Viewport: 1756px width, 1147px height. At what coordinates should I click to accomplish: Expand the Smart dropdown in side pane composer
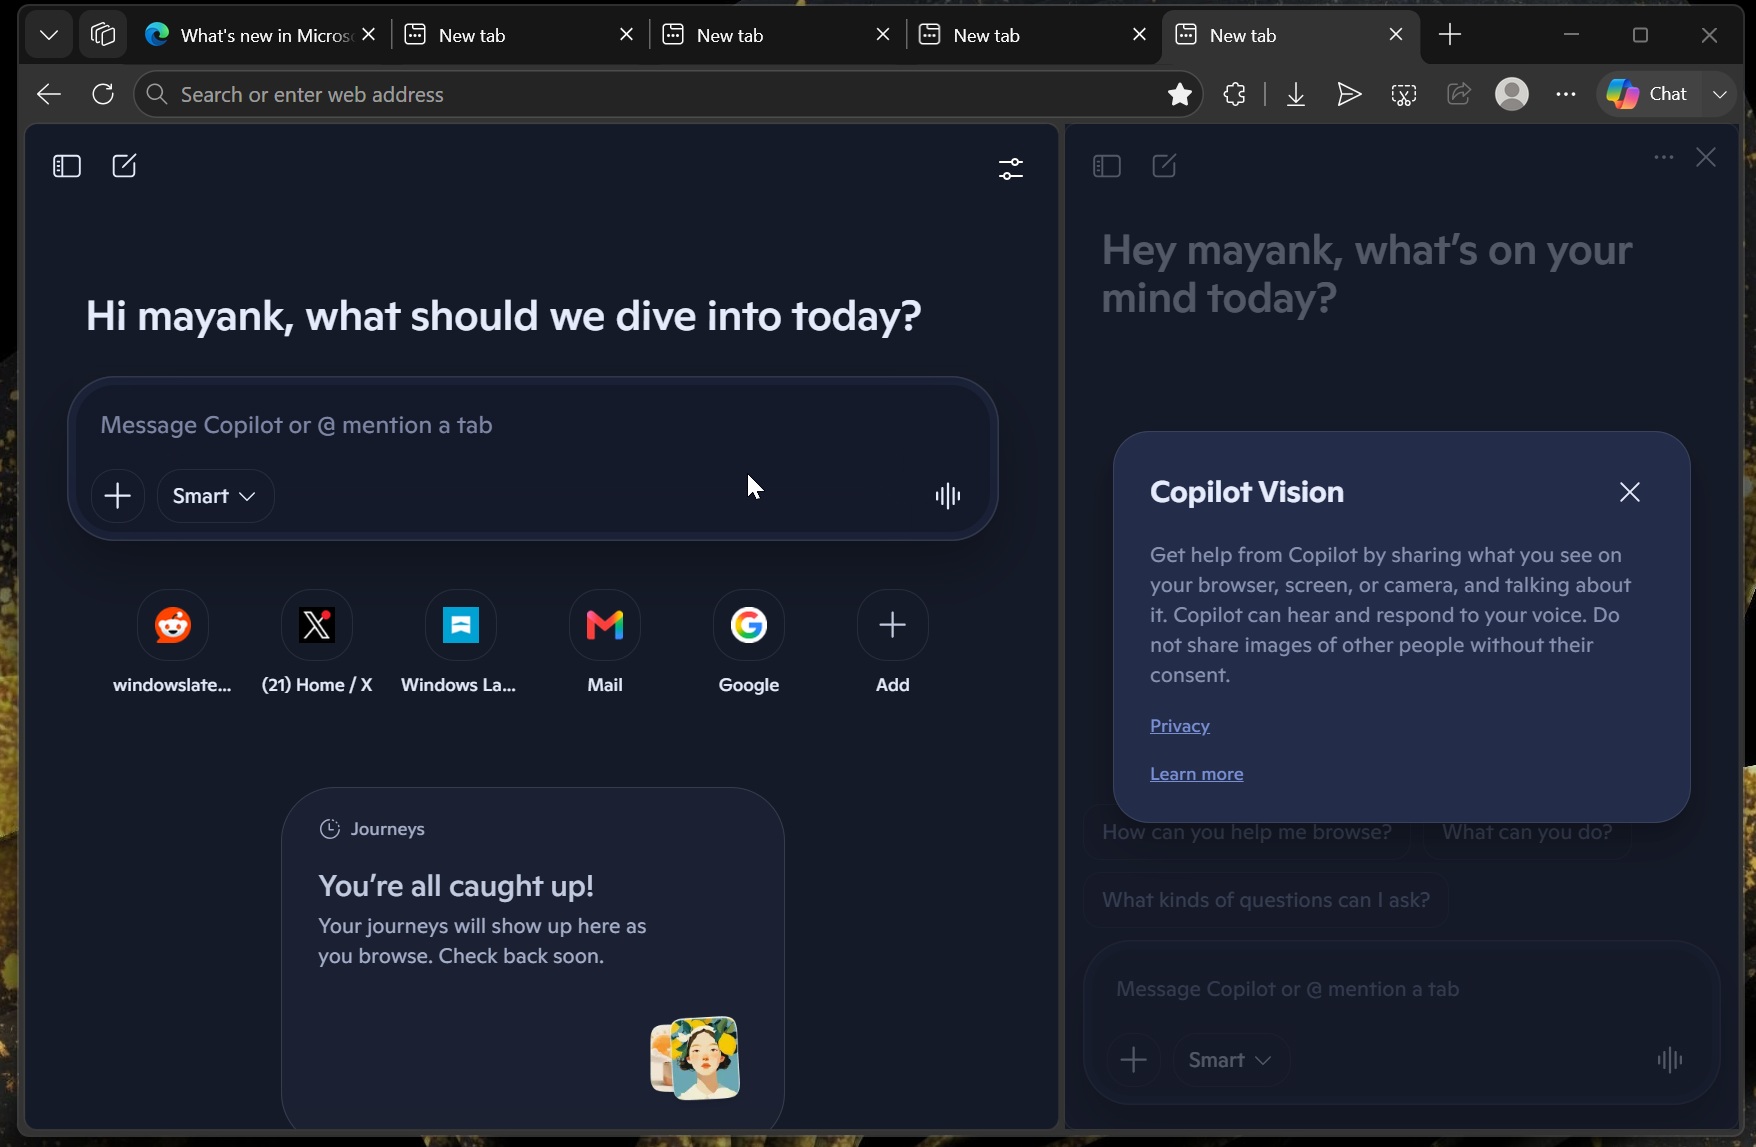pyautogui.click(x=1231, y=1060)
